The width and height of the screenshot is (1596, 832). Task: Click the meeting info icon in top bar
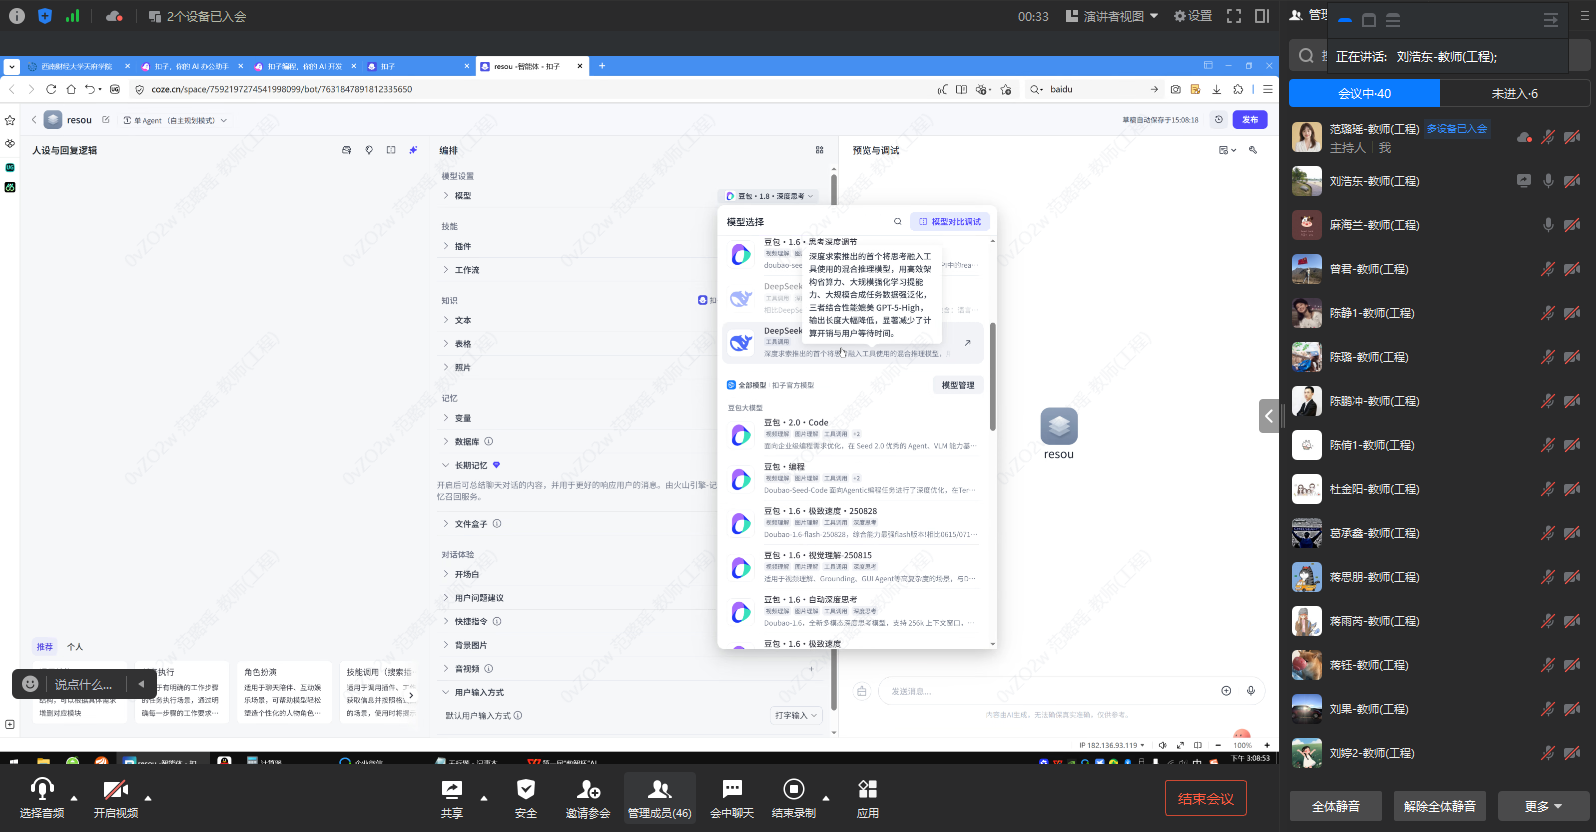pos(17,16)
